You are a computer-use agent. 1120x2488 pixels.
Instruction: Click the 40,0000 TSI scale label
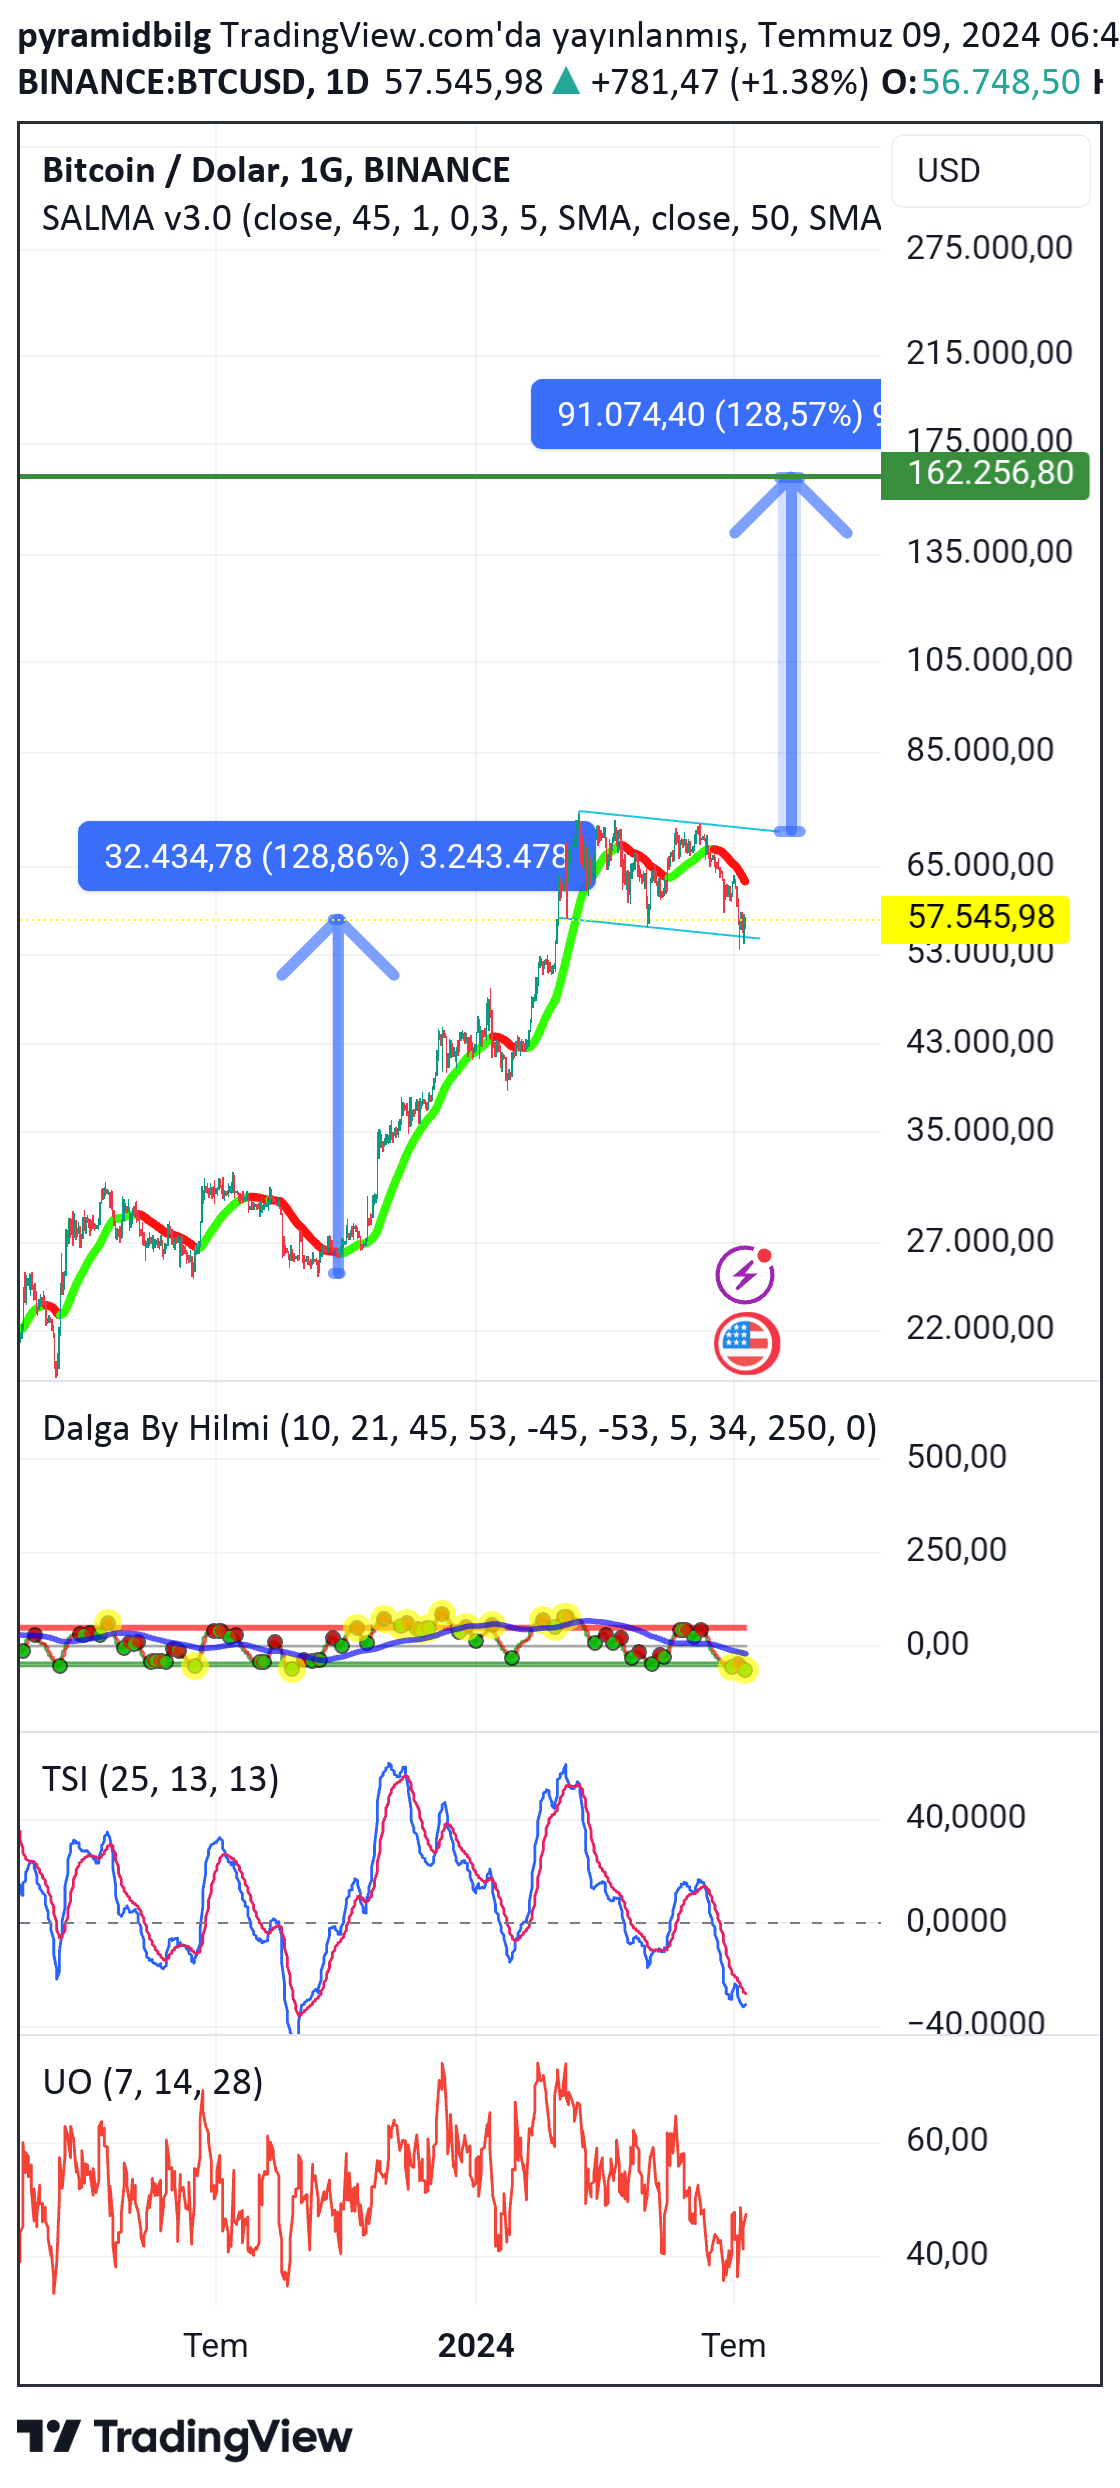click(x=966, y=1817)
